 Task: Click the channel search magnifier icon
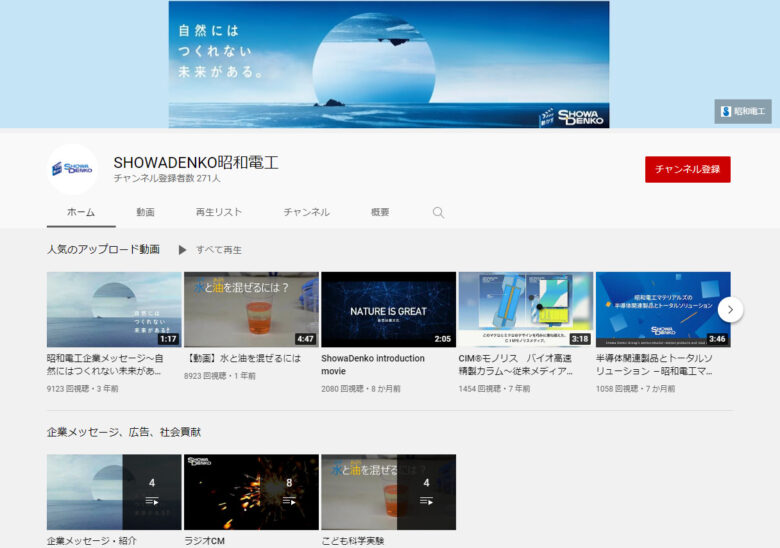tap(438, 213)
